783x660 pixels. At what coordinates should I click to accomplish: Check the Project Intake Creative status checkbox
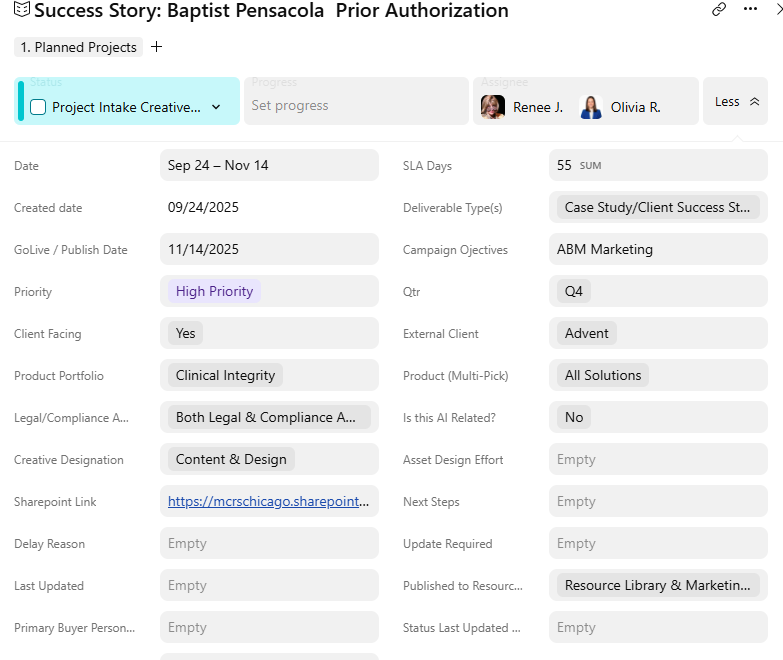point(38,107)
